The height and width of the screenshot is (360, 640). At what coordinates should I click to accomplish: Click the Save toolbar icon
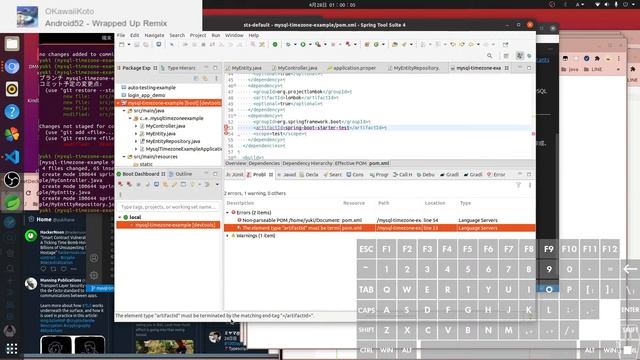coord(137,44)
